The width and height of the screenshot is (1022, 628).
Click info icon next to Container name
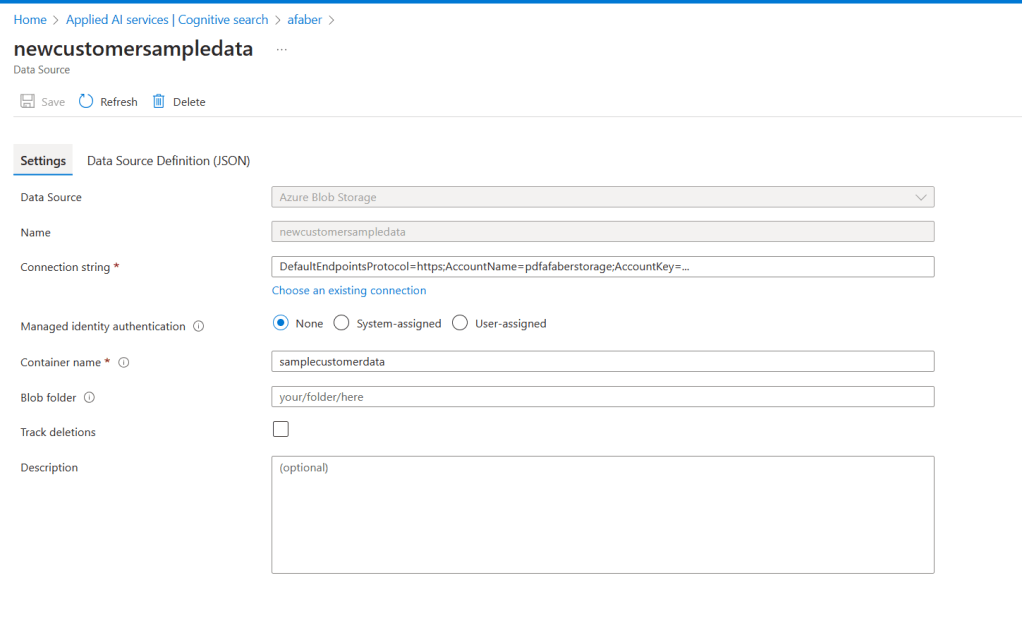(124, 362)
